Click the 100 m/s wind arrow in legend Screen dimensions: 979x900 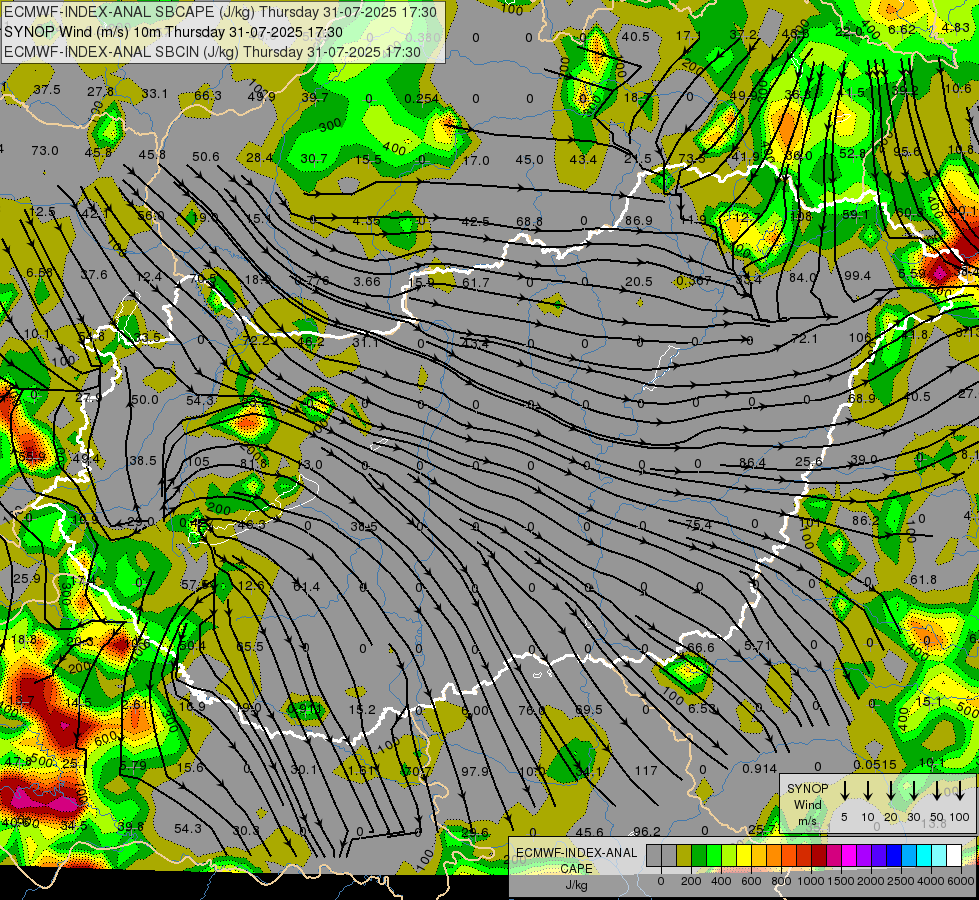pos(960,791)
